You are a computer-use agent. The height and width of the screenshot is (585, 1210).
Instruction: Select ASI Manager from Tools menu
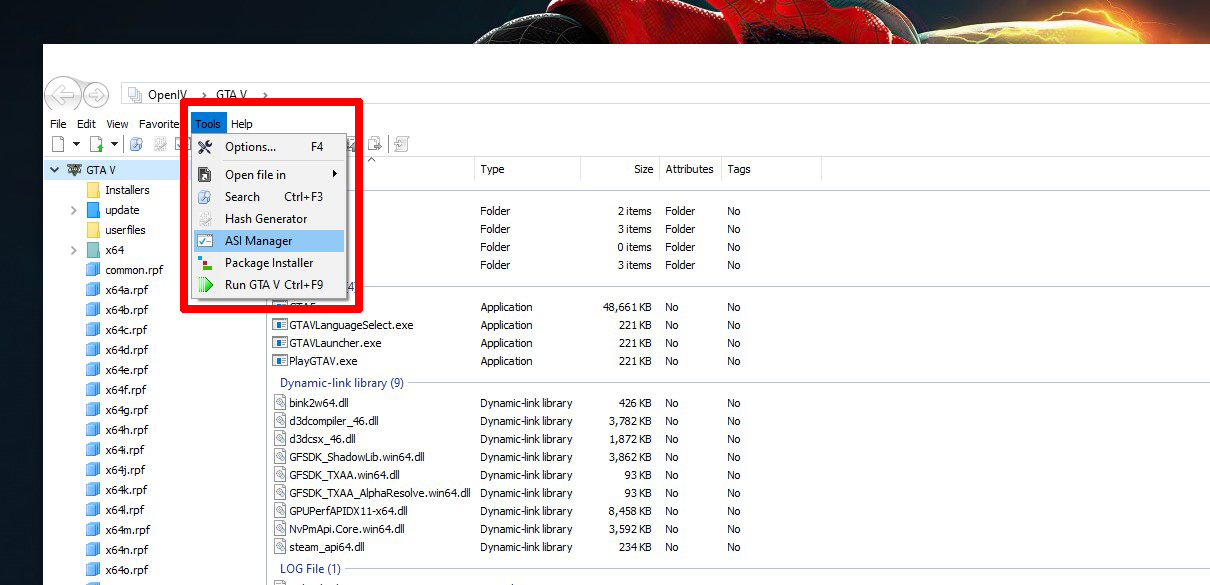tap(258, 241)
